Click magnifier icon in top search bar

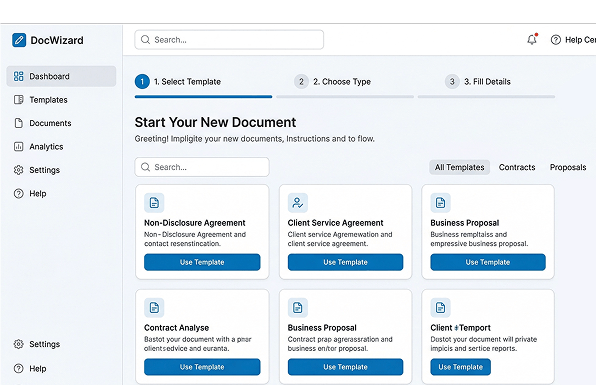point(145,40)
